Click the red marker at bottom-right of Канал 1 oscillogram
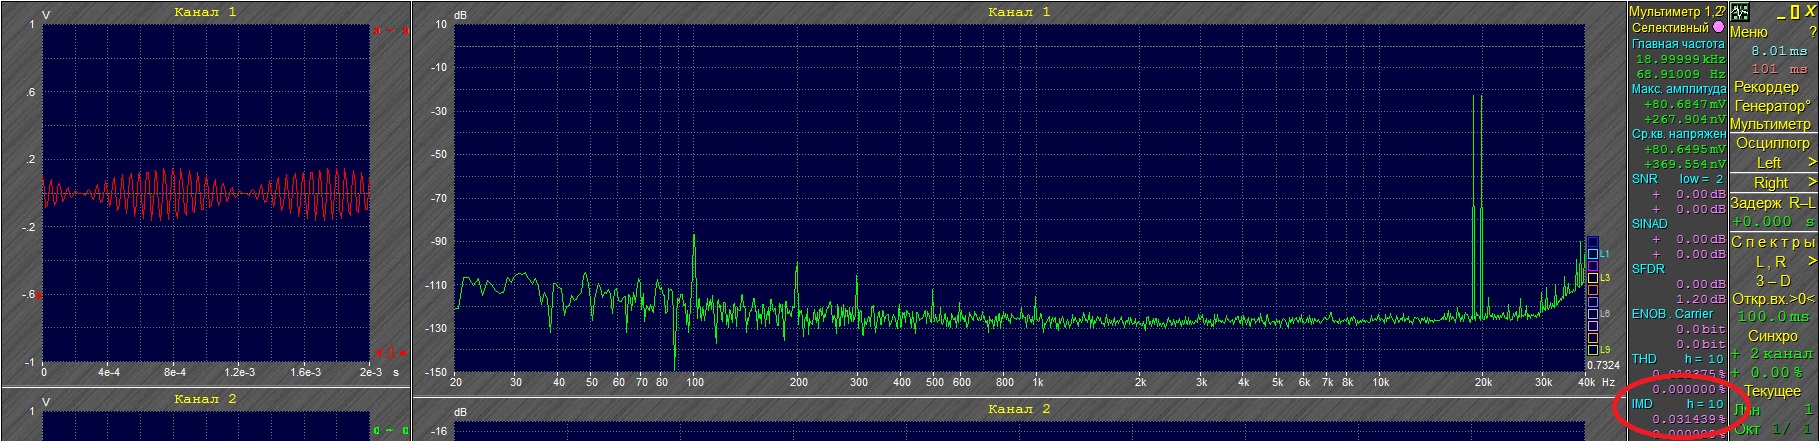Screen dimensions: 1820x441 [390, 352]
